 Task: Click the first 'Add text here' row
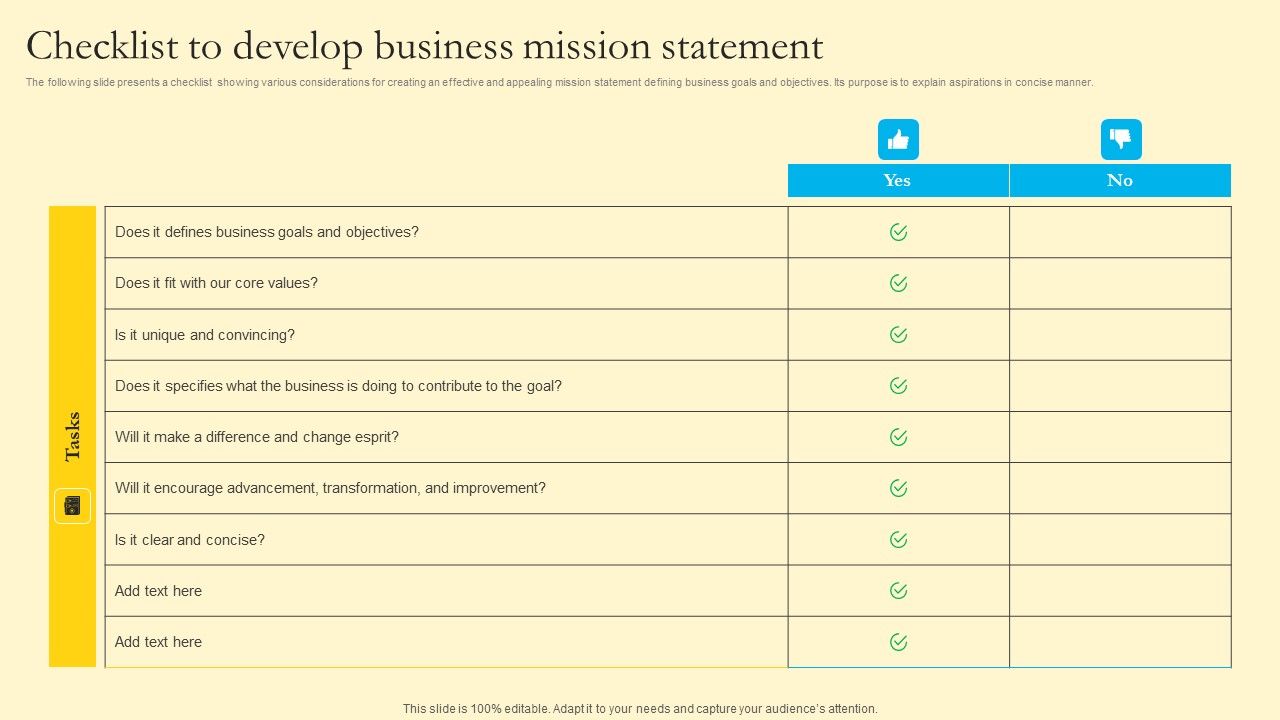(x=158, y=591)
